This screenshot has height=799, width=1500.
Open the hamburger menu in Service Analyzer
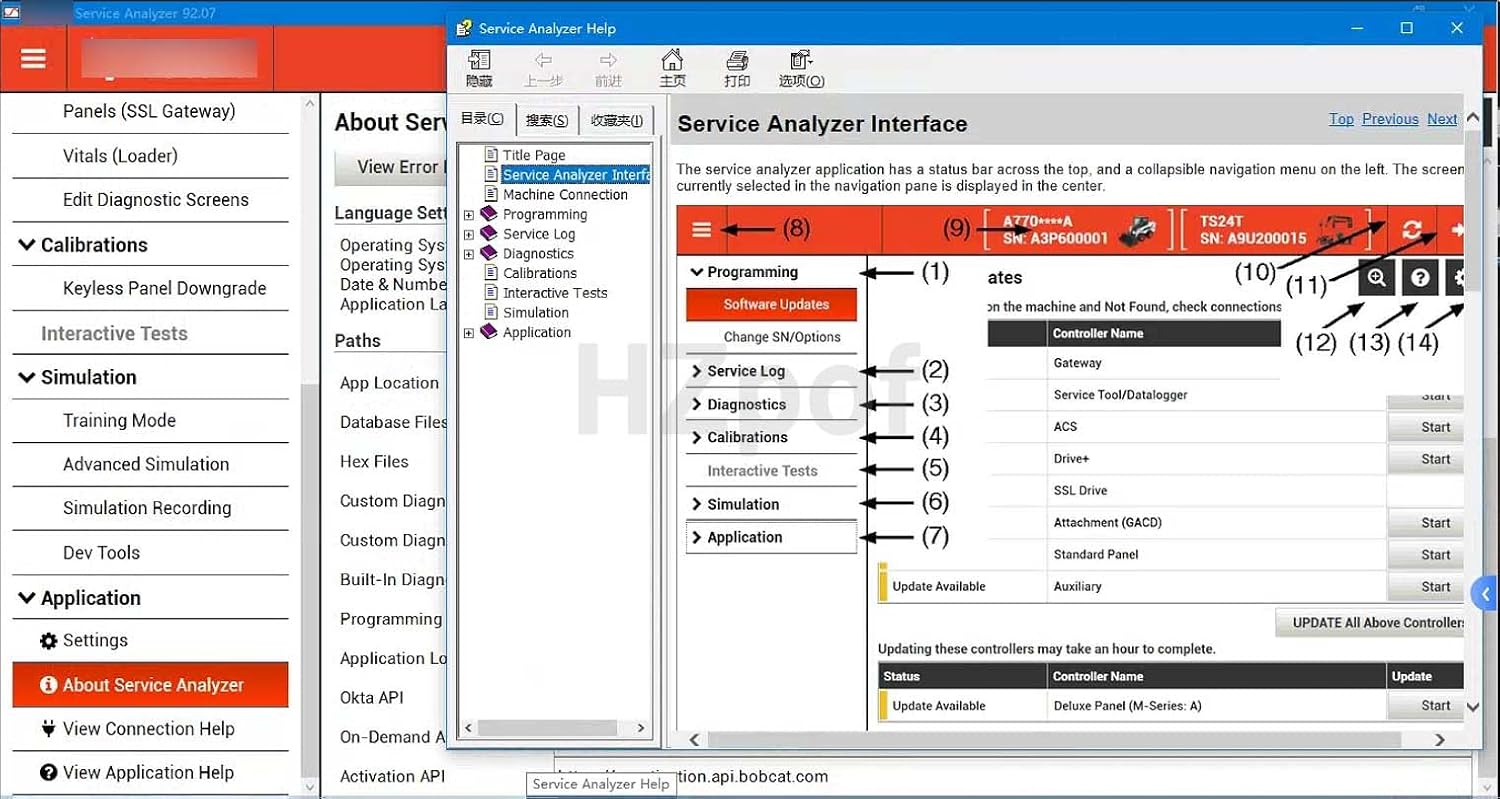pos(33,59)
